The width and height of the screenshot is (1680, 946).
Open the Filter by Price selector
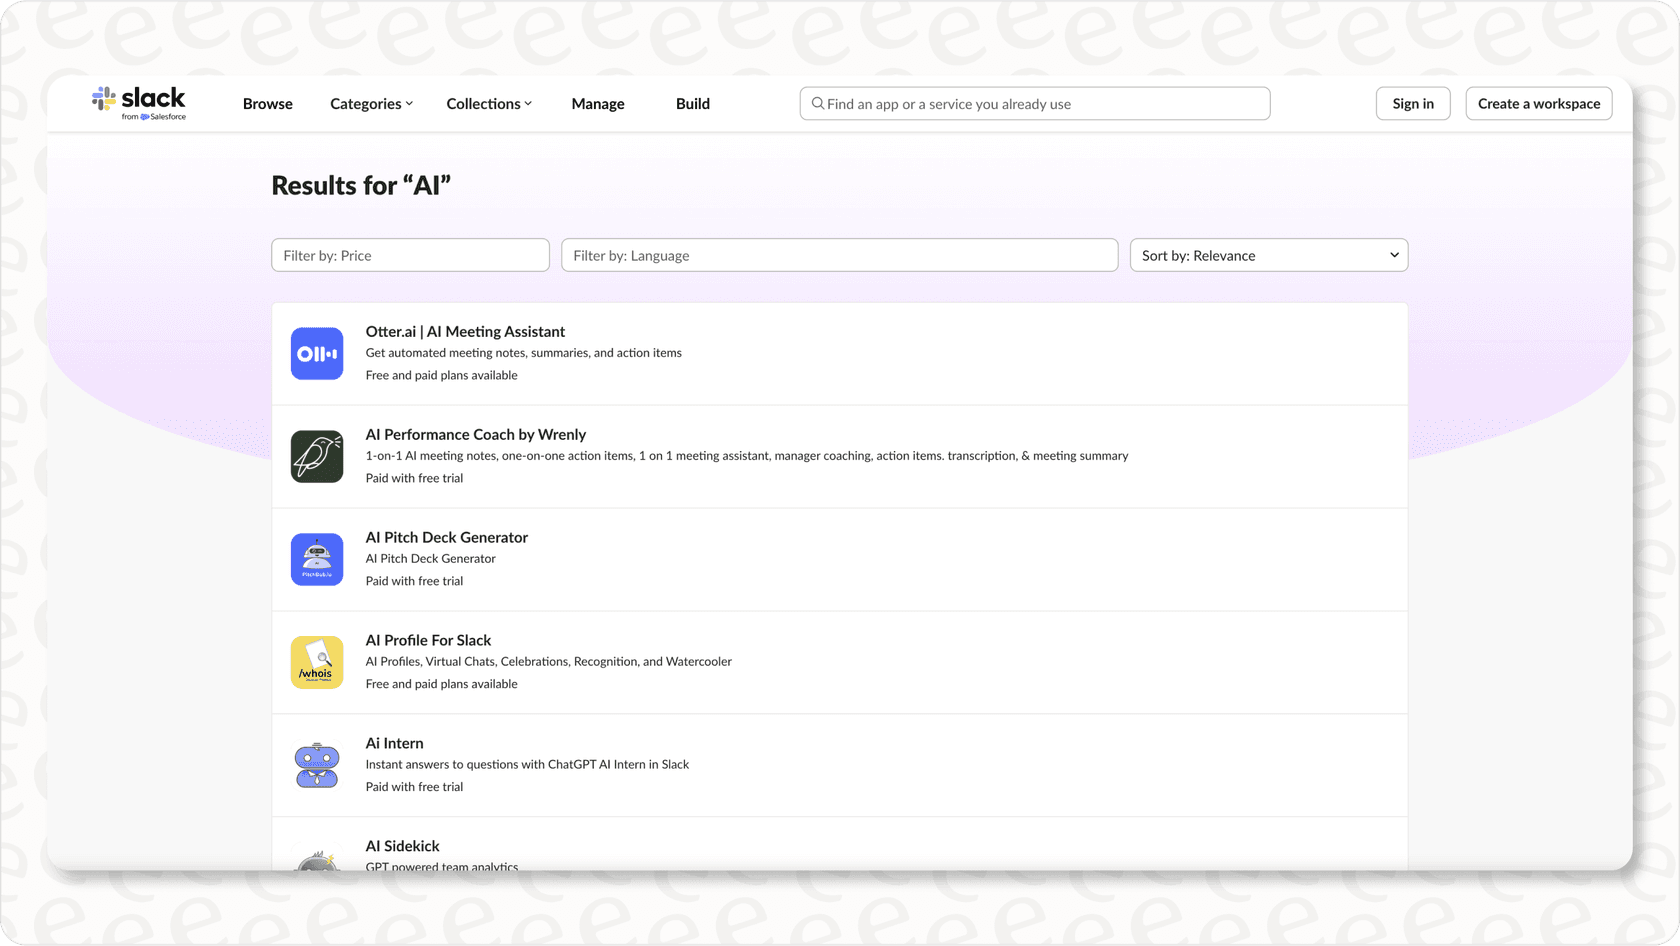(x=409, y=255)
